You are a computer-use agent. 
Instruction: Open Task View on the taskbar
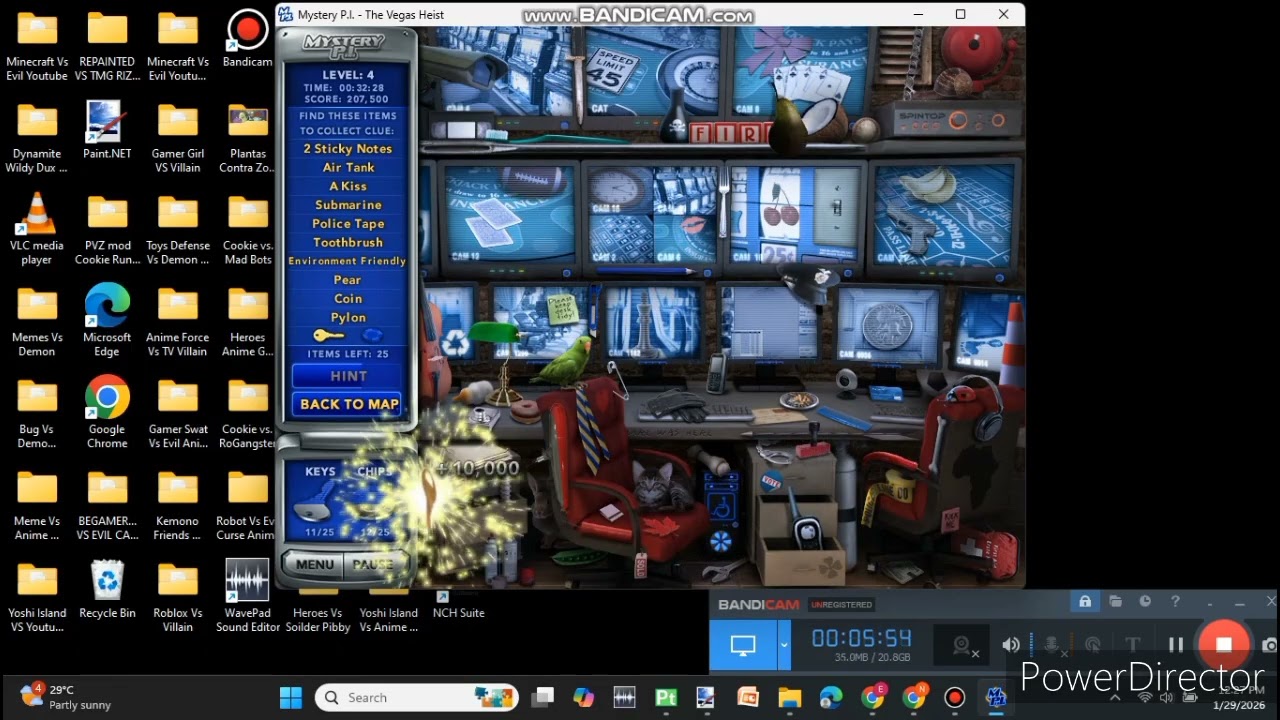(542, 697)
